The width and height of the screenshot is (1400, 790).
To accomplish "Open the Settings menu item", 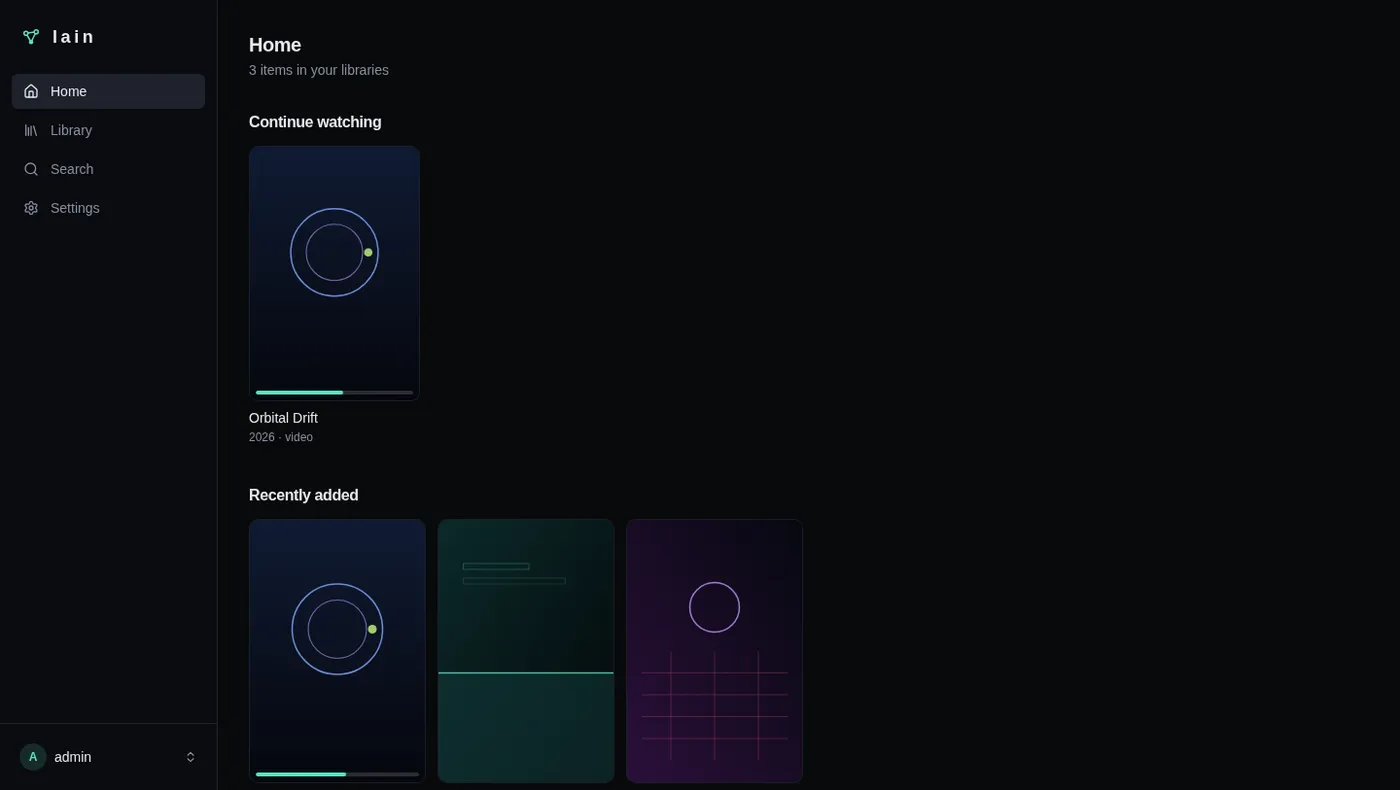I will [x=108, y=208].
